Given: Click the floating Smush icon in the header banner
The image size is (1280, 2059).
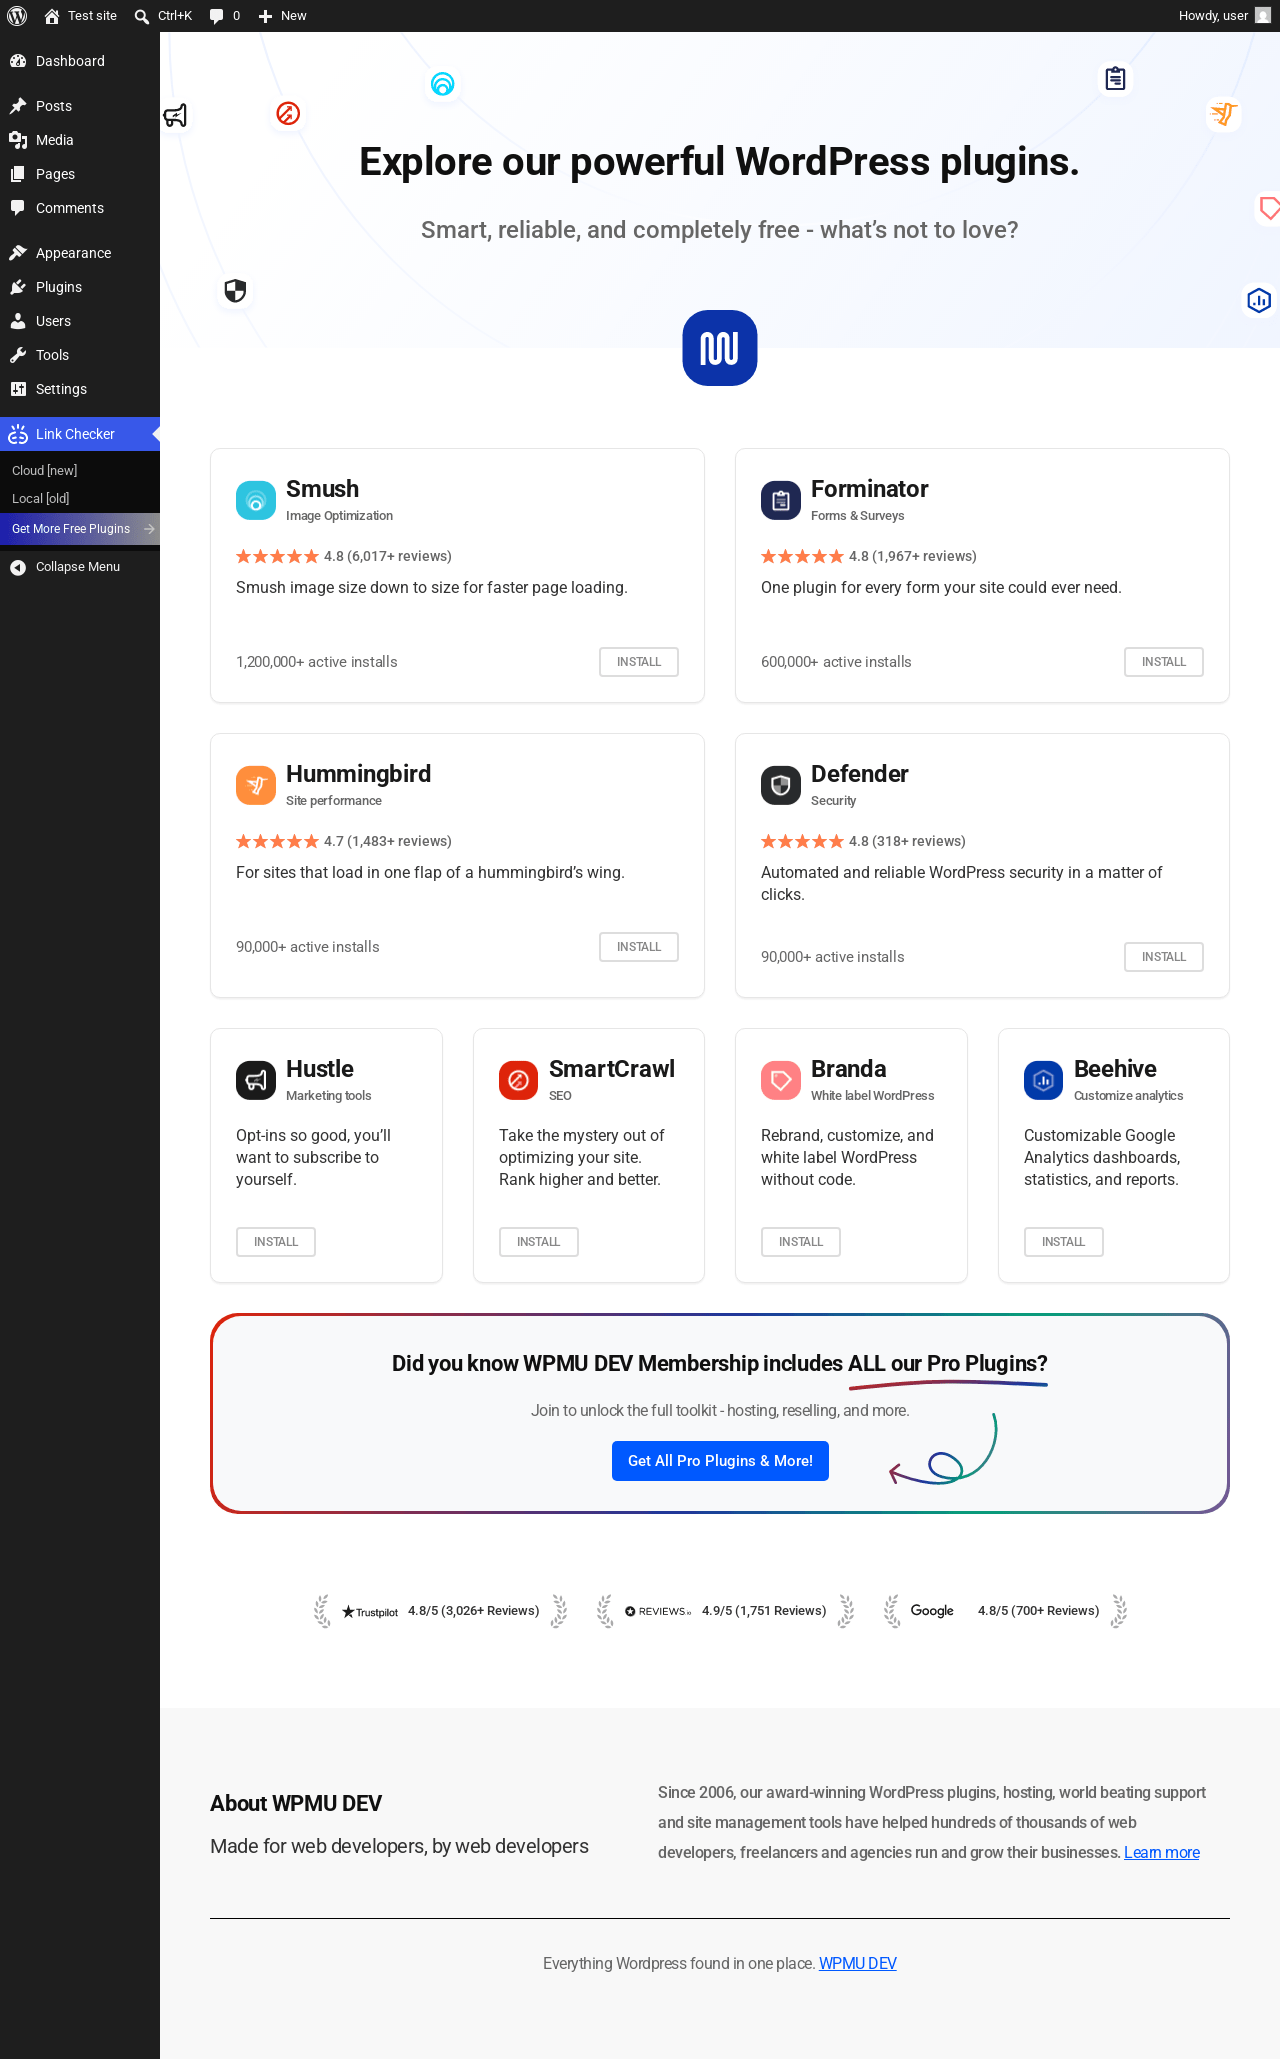Looking at the screenshot, I should [442, 84].
